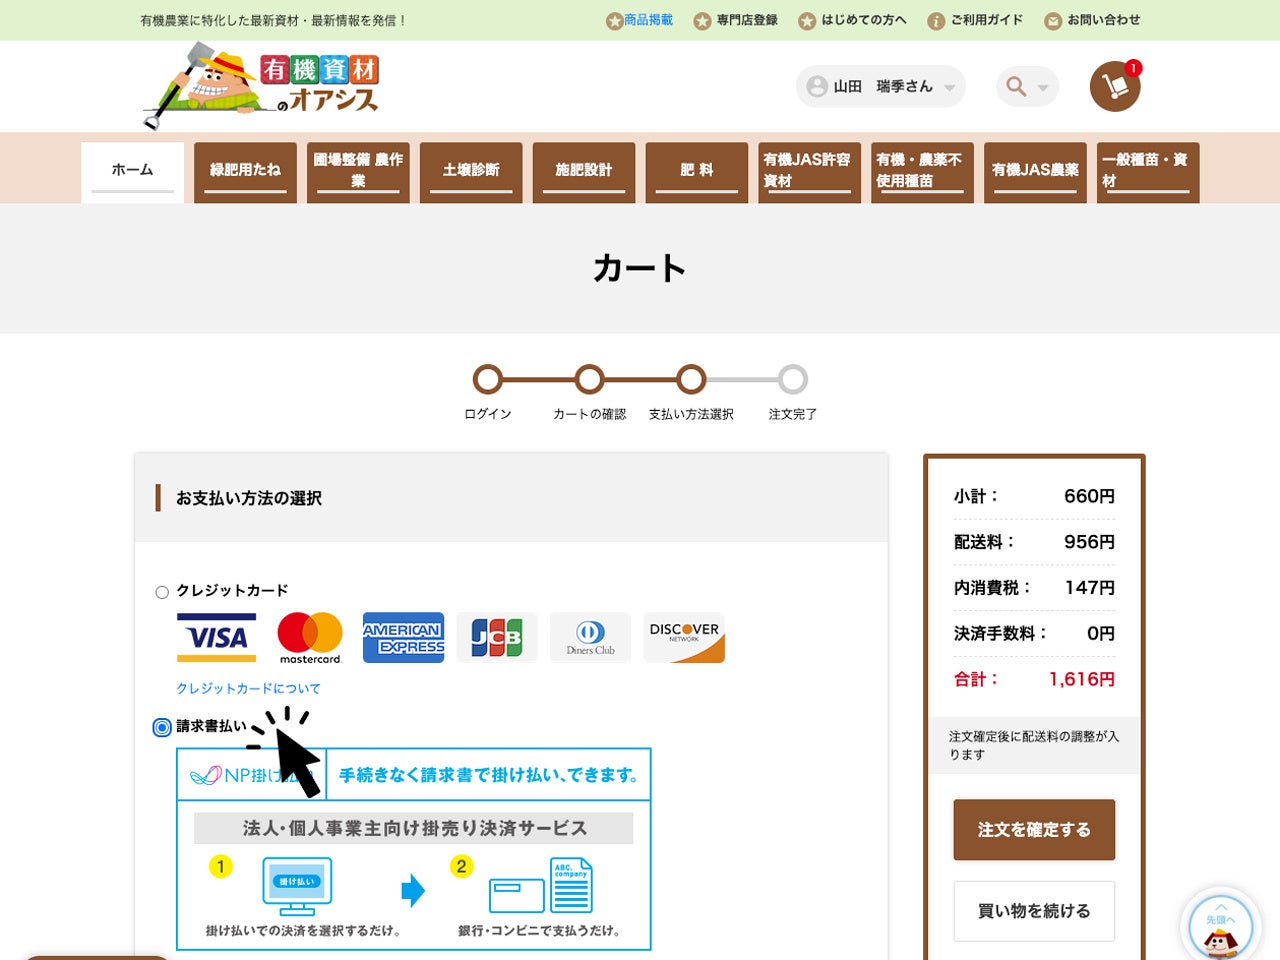Open the 施肥設計 menu
This screenshot has width=1280, height=960.
click(584, 172)
